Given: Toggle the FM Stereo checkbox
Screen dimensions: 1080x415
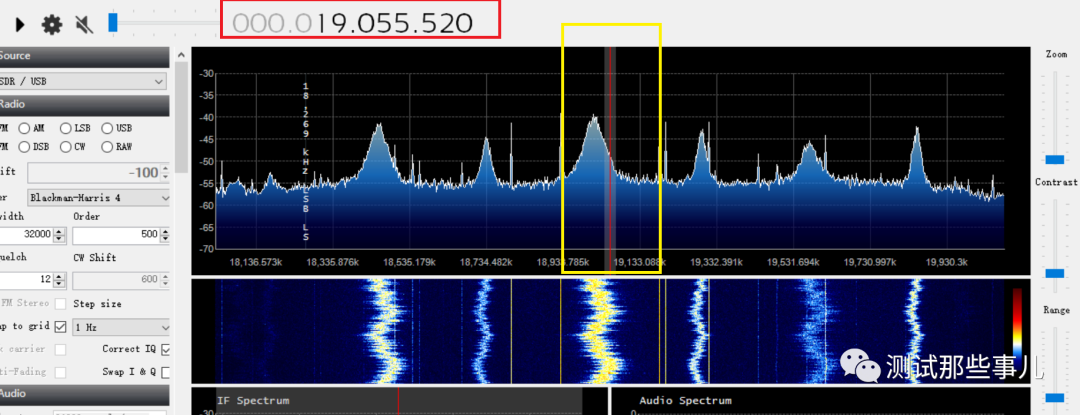Looking at the screenshot, I should click(x=61, y=304).
